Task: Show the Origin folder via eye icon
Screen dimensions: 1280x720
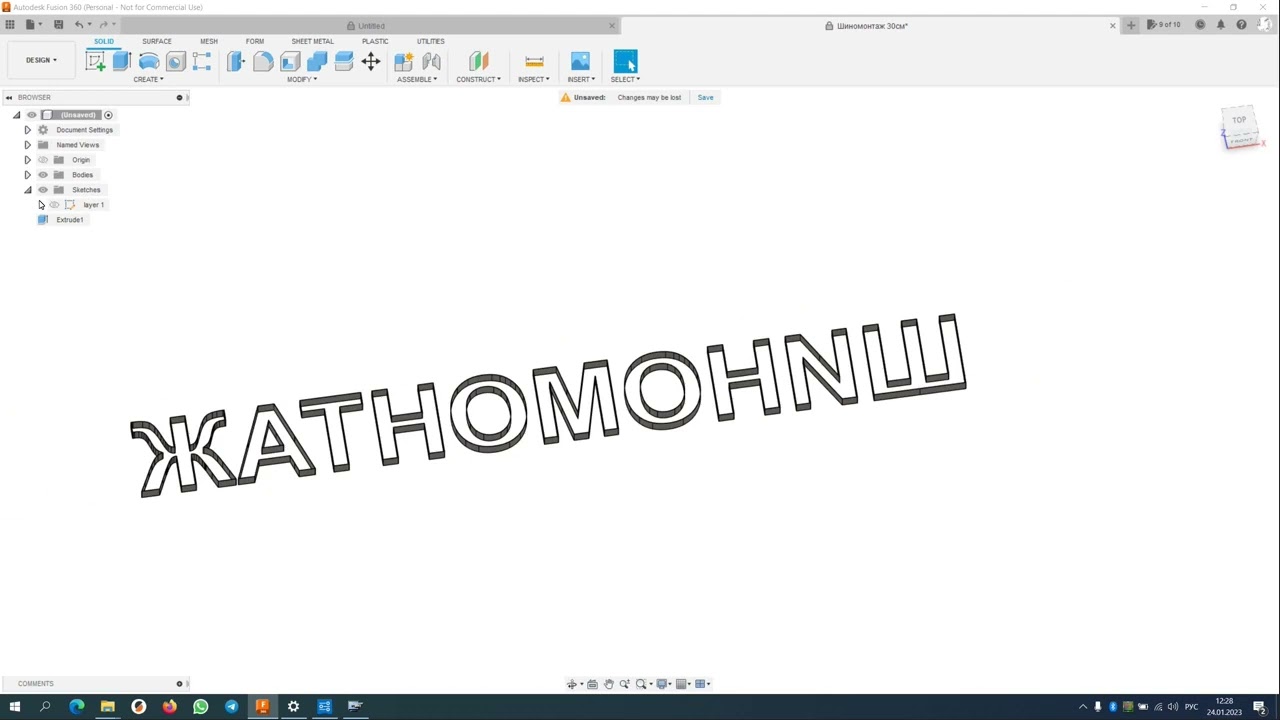Action: (43, 160)
